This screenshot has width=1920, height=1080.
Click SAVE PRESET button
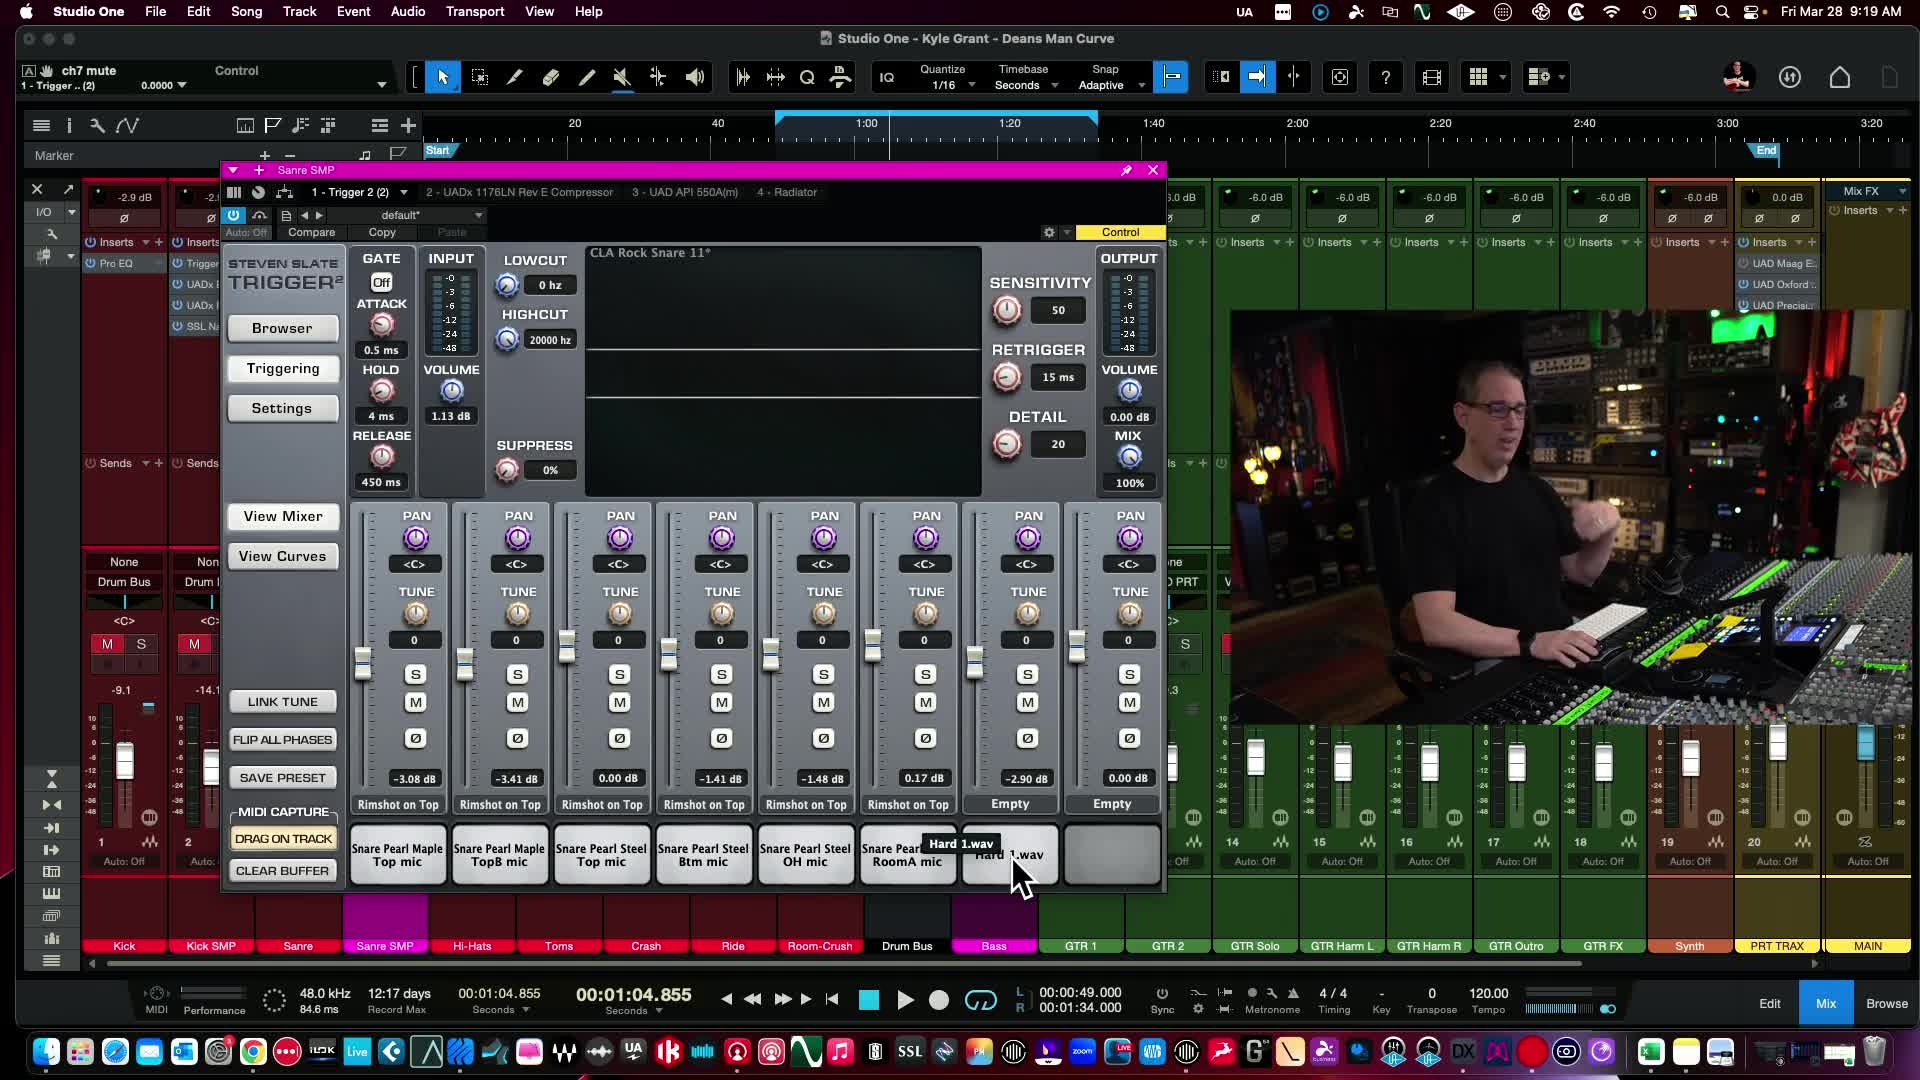282,778
